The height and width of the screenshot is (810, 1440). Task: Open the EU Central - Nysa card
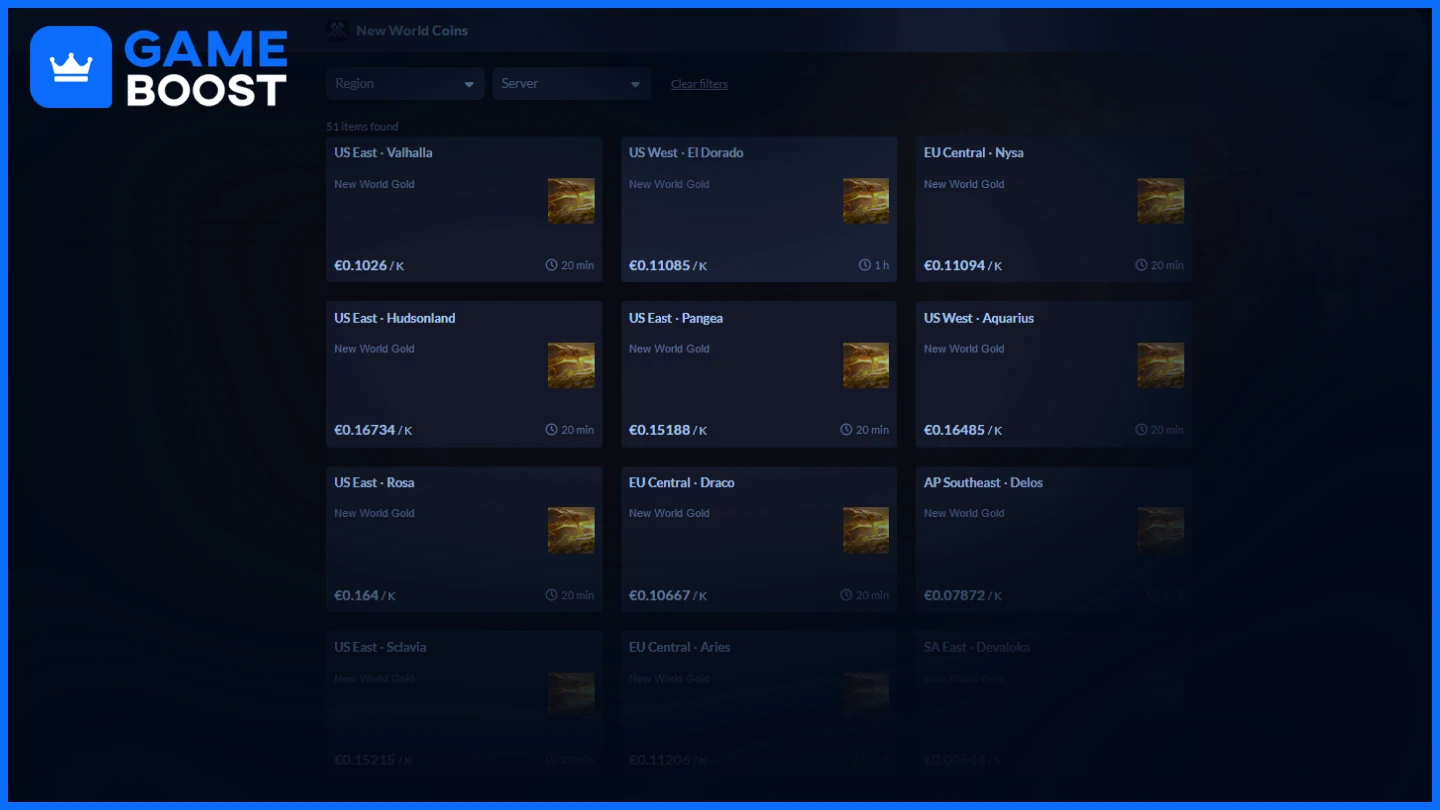coord(1054,209)
